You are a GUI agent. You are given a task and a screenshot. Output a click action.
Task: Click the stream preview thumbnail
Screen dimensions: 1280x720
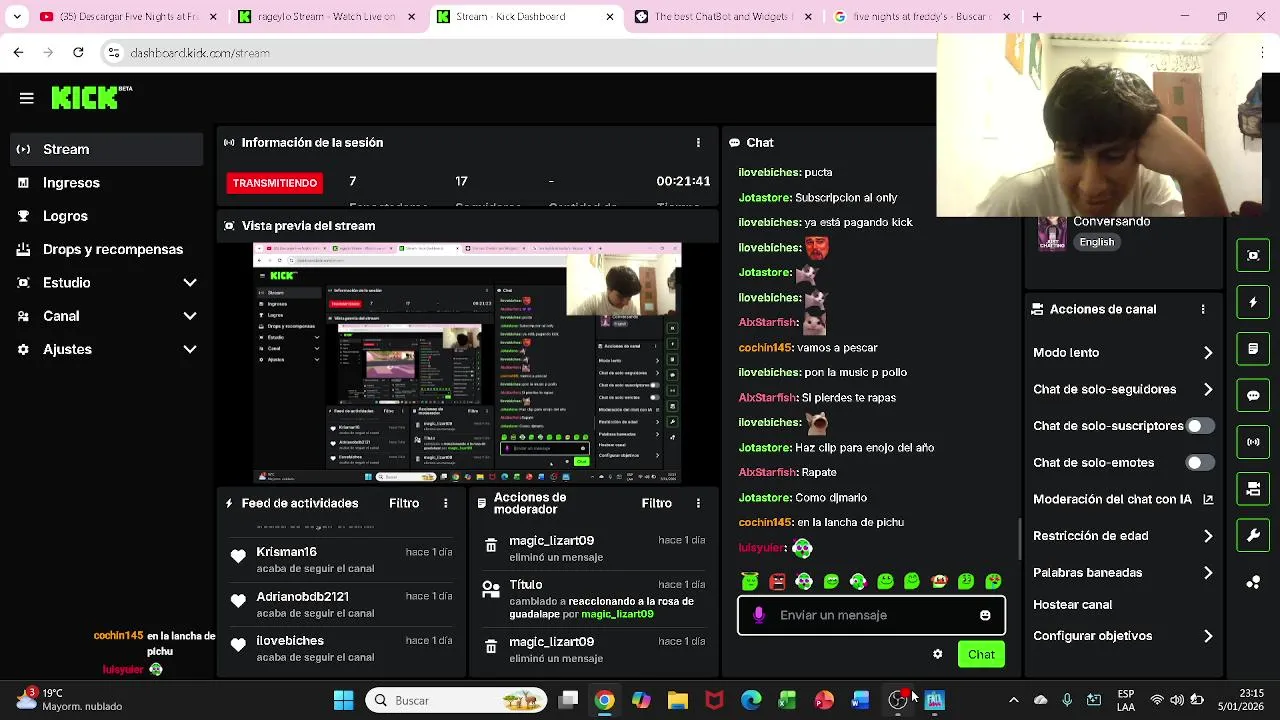tap(467, 363)
